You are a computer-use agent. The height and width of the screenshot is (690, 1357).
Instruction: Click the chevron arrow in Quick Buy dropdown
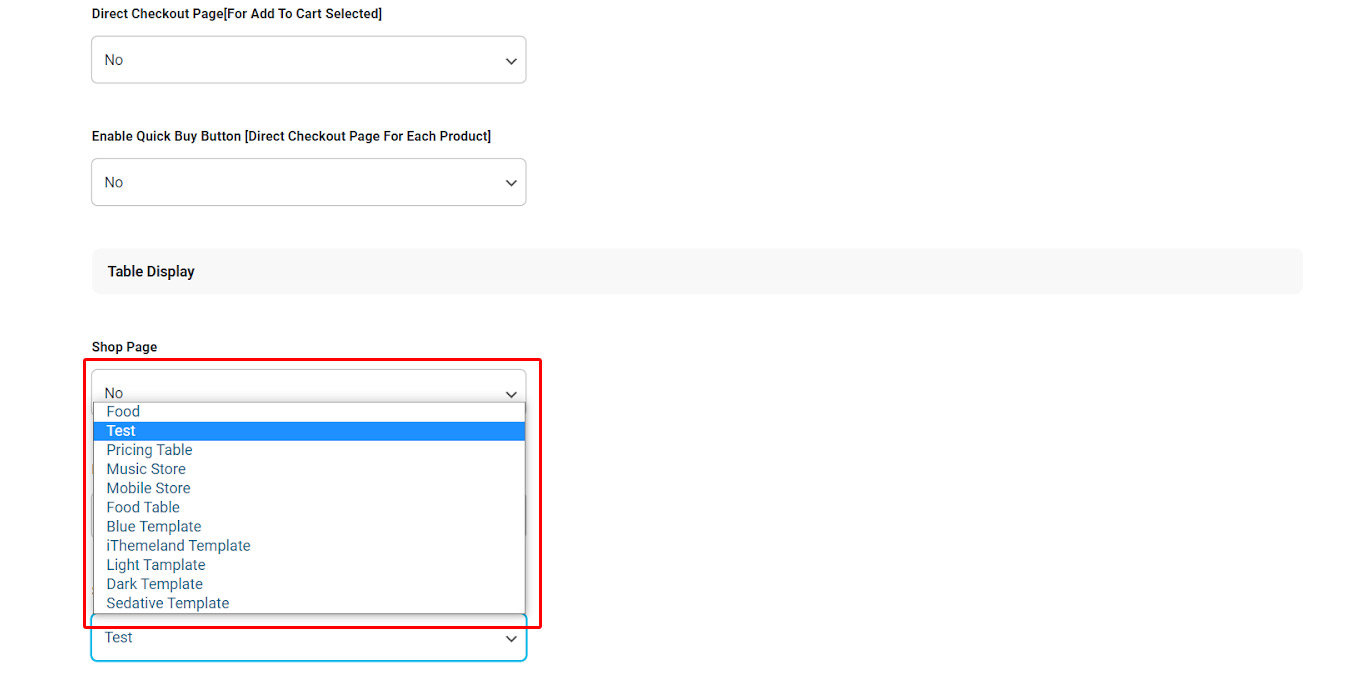(511, 183)
